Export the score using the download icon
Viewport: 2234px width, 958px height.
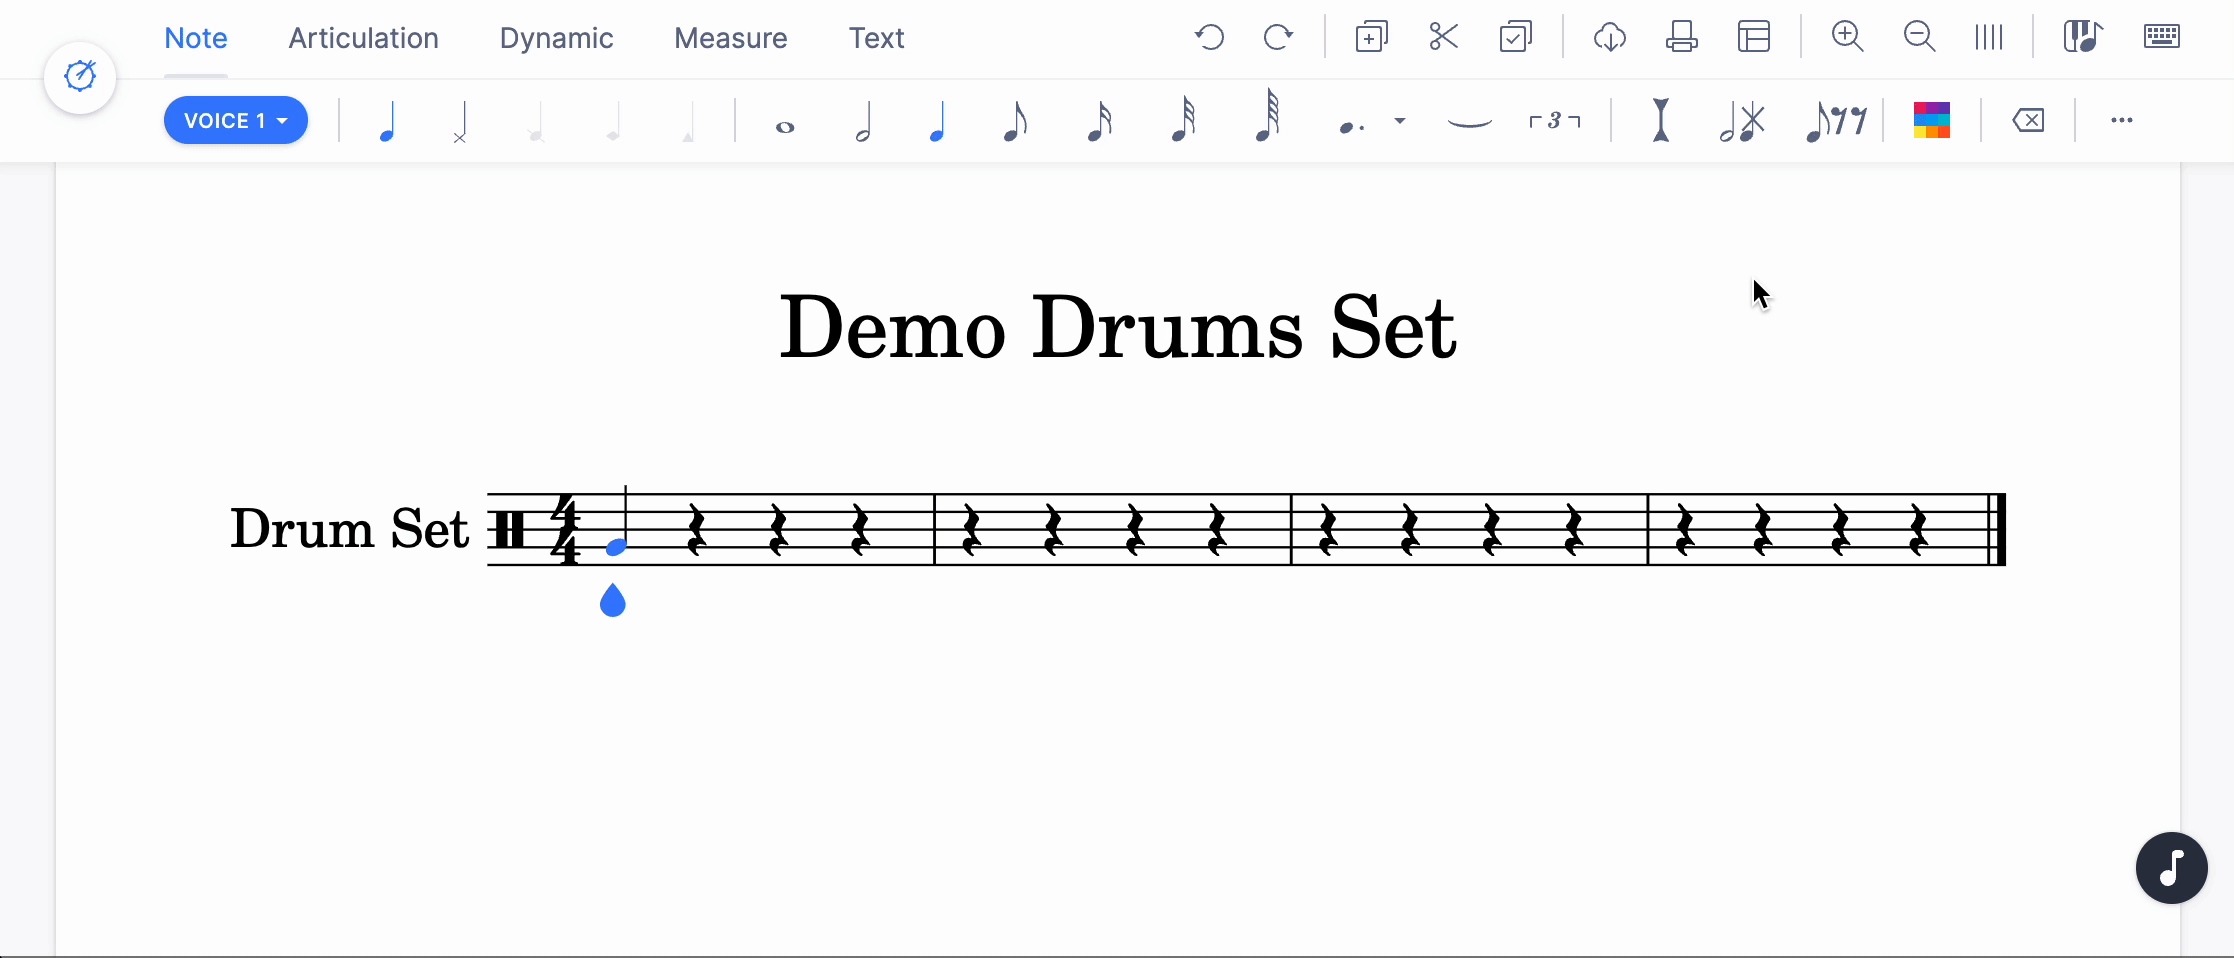(x=1610, y=37)
